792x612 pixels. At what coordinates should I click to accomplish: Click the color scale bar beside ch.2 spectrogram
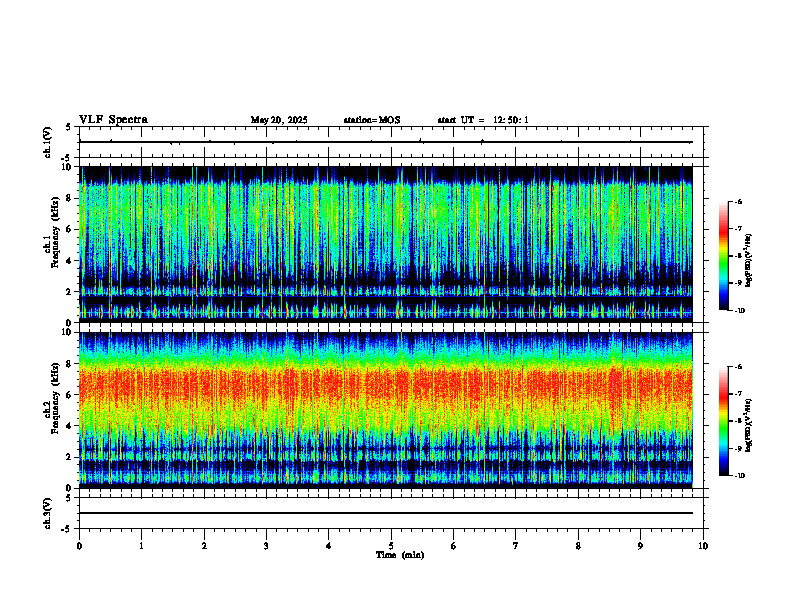pyautogui.click(x=724, y=421)
